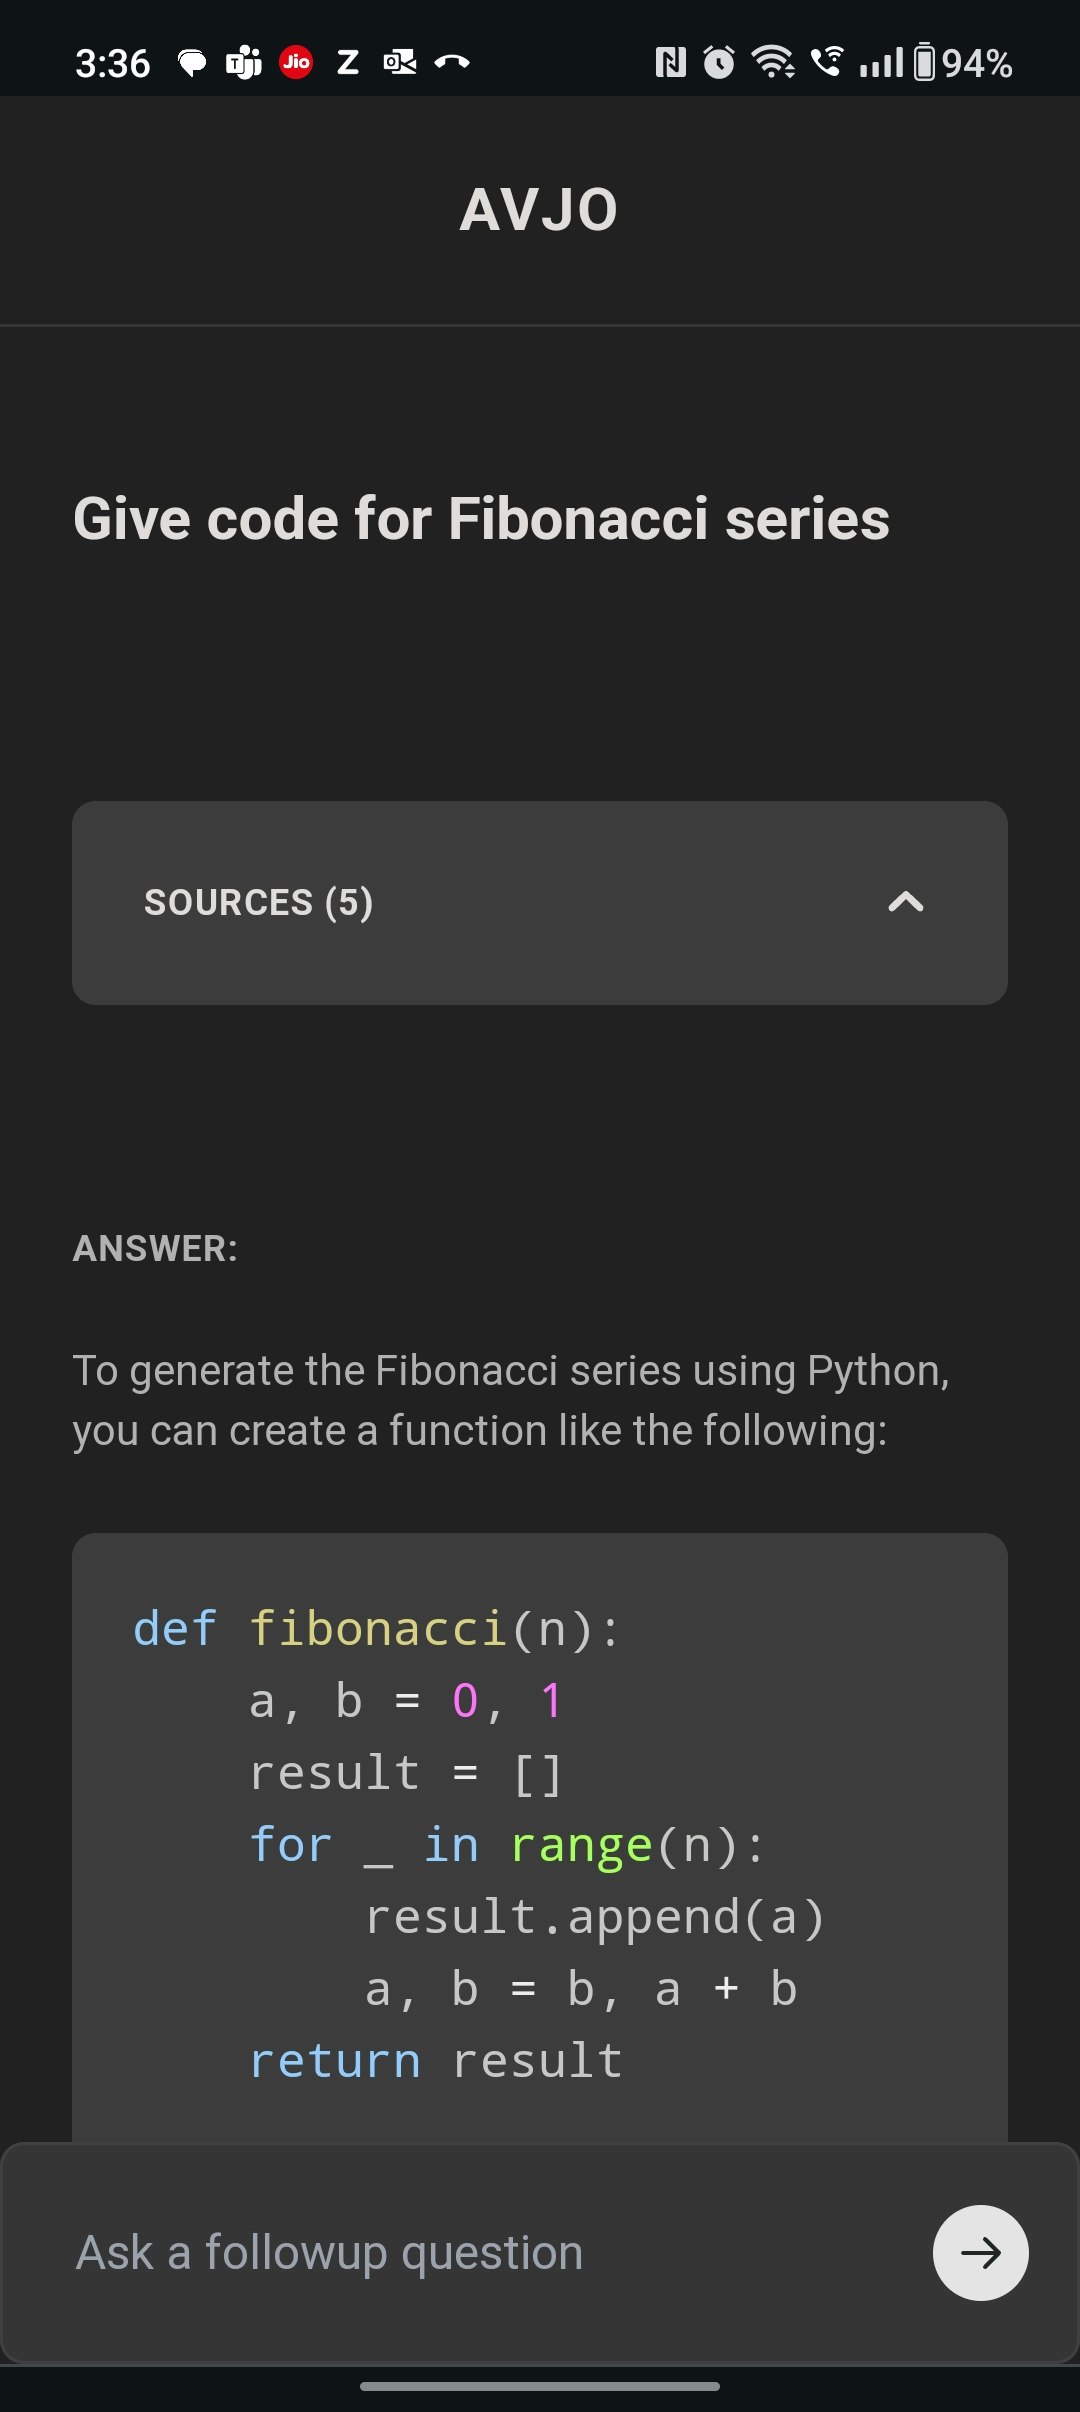Tap the battery indicator icon
The image size is (1080, 2412).
[x=925, y=63]
